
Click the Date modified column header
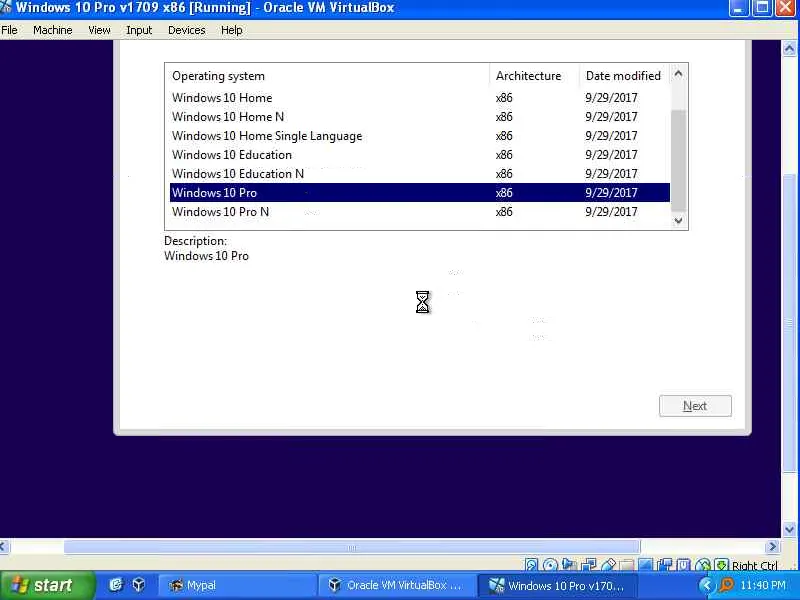pos(623,76)
